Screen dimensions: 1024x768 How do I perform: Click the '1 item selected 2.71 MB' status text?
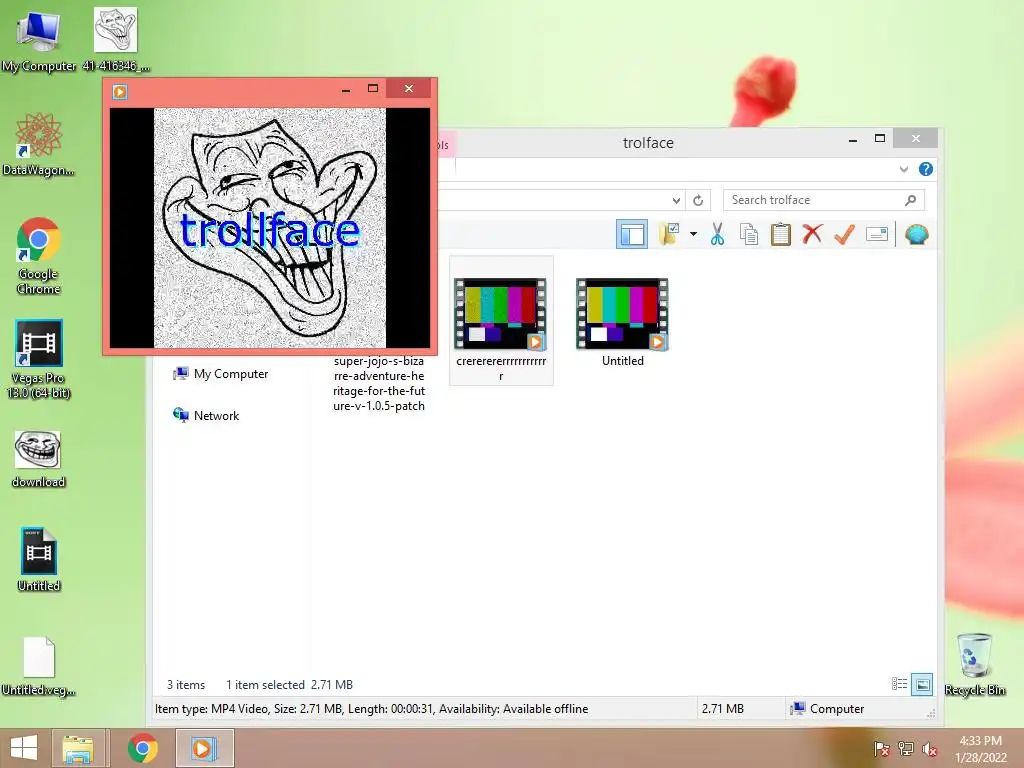(289, 684)
